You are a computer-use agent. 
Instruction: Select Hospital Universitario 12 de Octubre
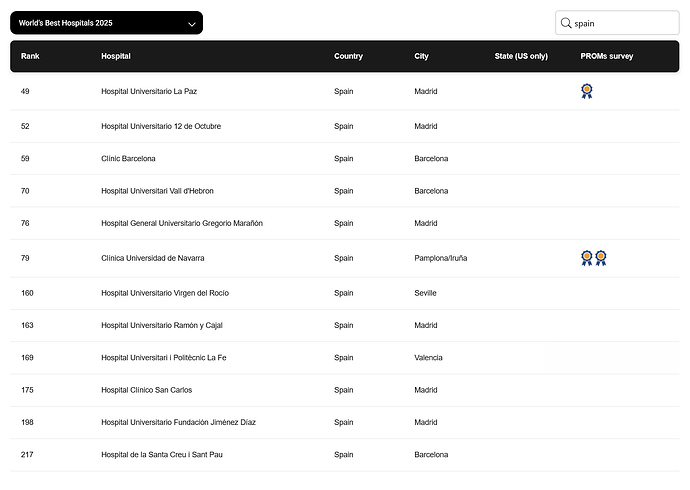click(161, 126)
